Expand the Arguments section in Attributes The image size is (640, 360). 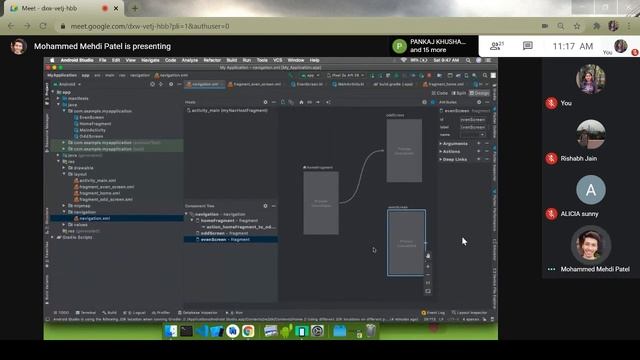(440, 144)
